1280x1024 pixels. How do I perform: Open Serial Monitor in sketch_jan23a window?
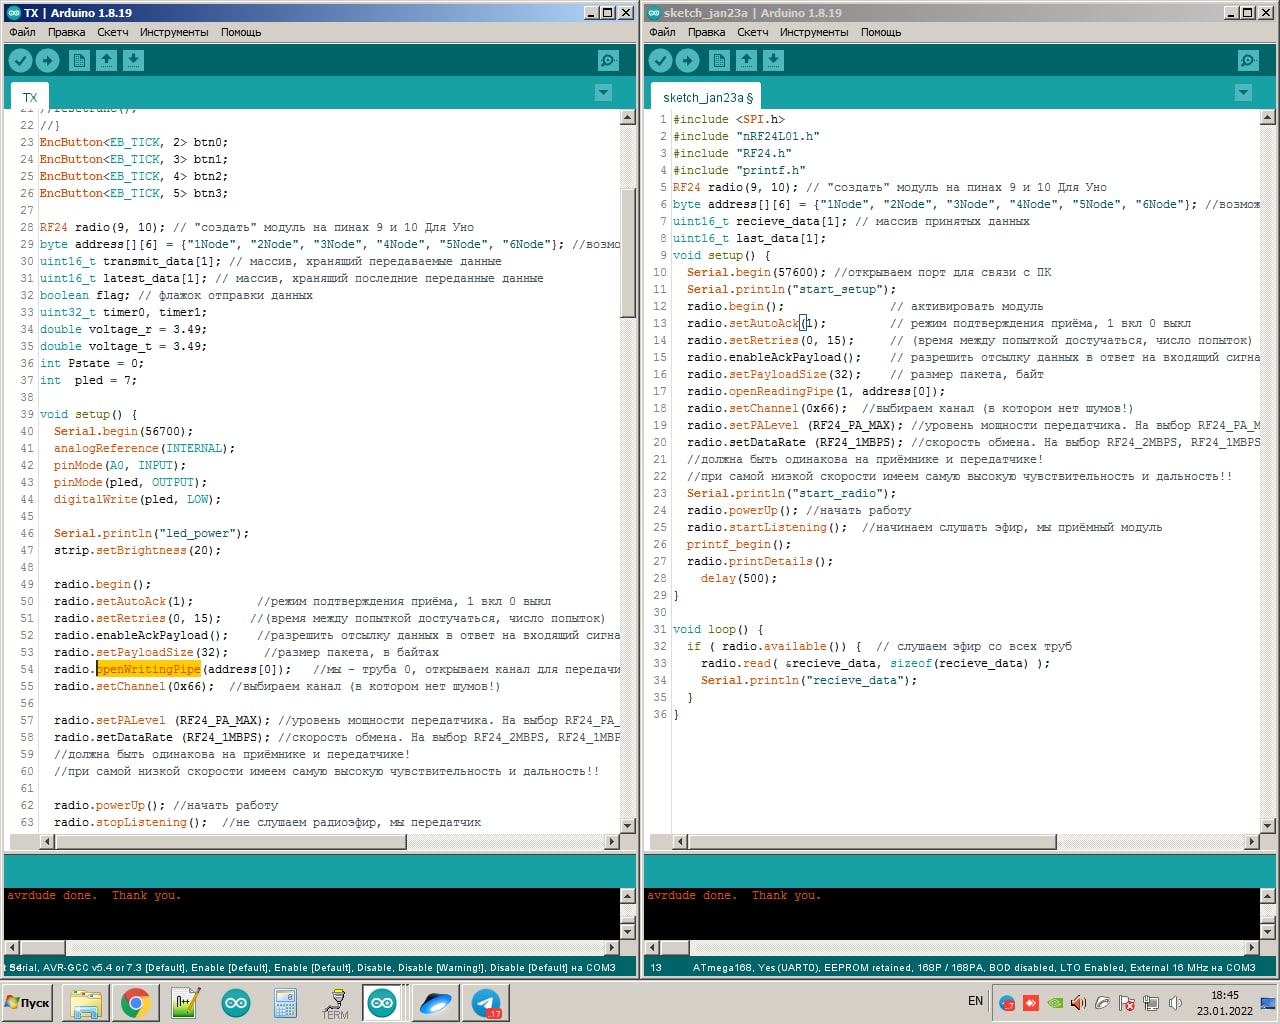(x=1248, y=61)
